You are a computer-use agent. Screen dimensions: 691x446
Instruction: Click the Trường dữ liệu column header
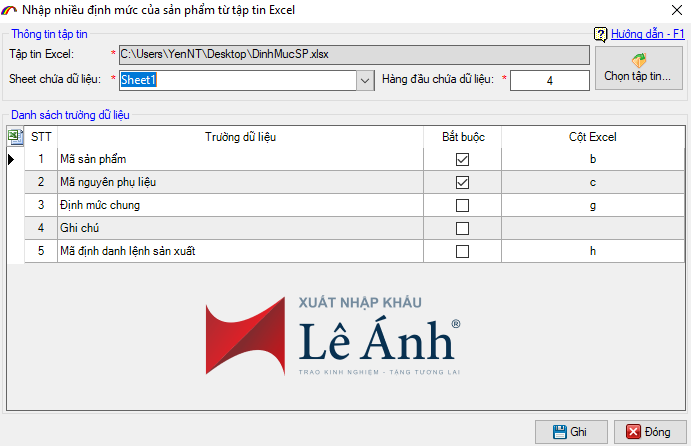click(241, 137)
